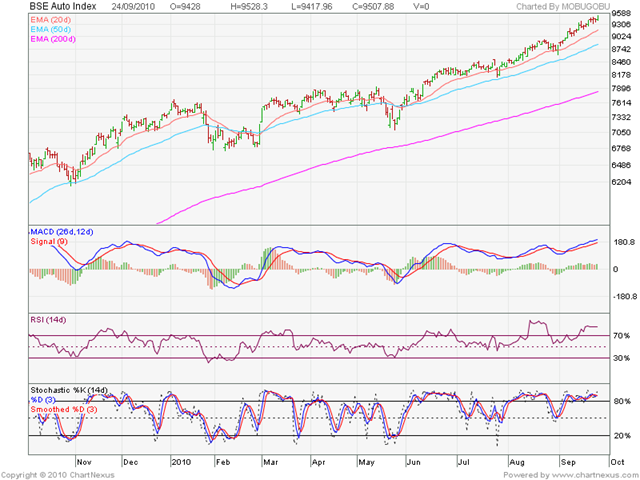Click the open value O=9428
This screenshot has width=640, height=480.
(185, 7)
